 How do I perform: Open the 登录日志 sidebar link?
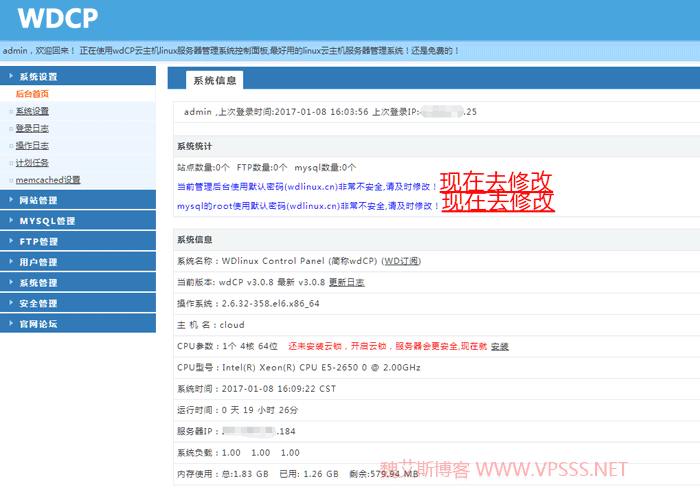tap(32, 128)
